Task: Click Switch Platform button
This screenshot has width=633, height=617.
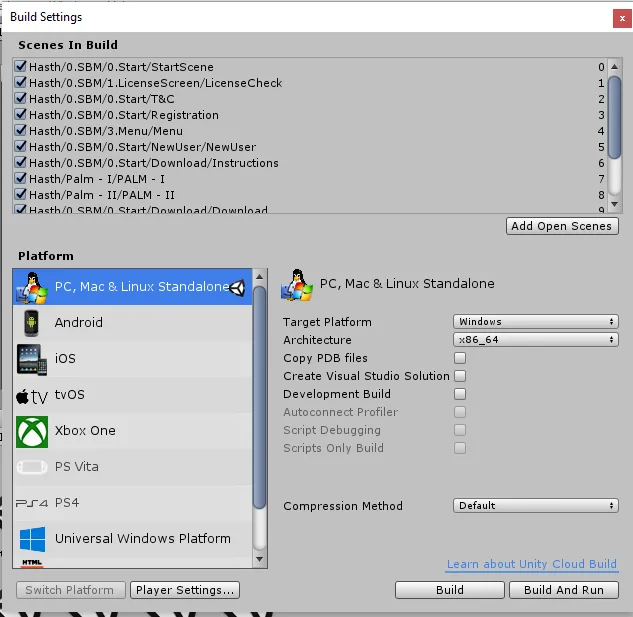Action: pyautogui.click(x=70, y=590)
